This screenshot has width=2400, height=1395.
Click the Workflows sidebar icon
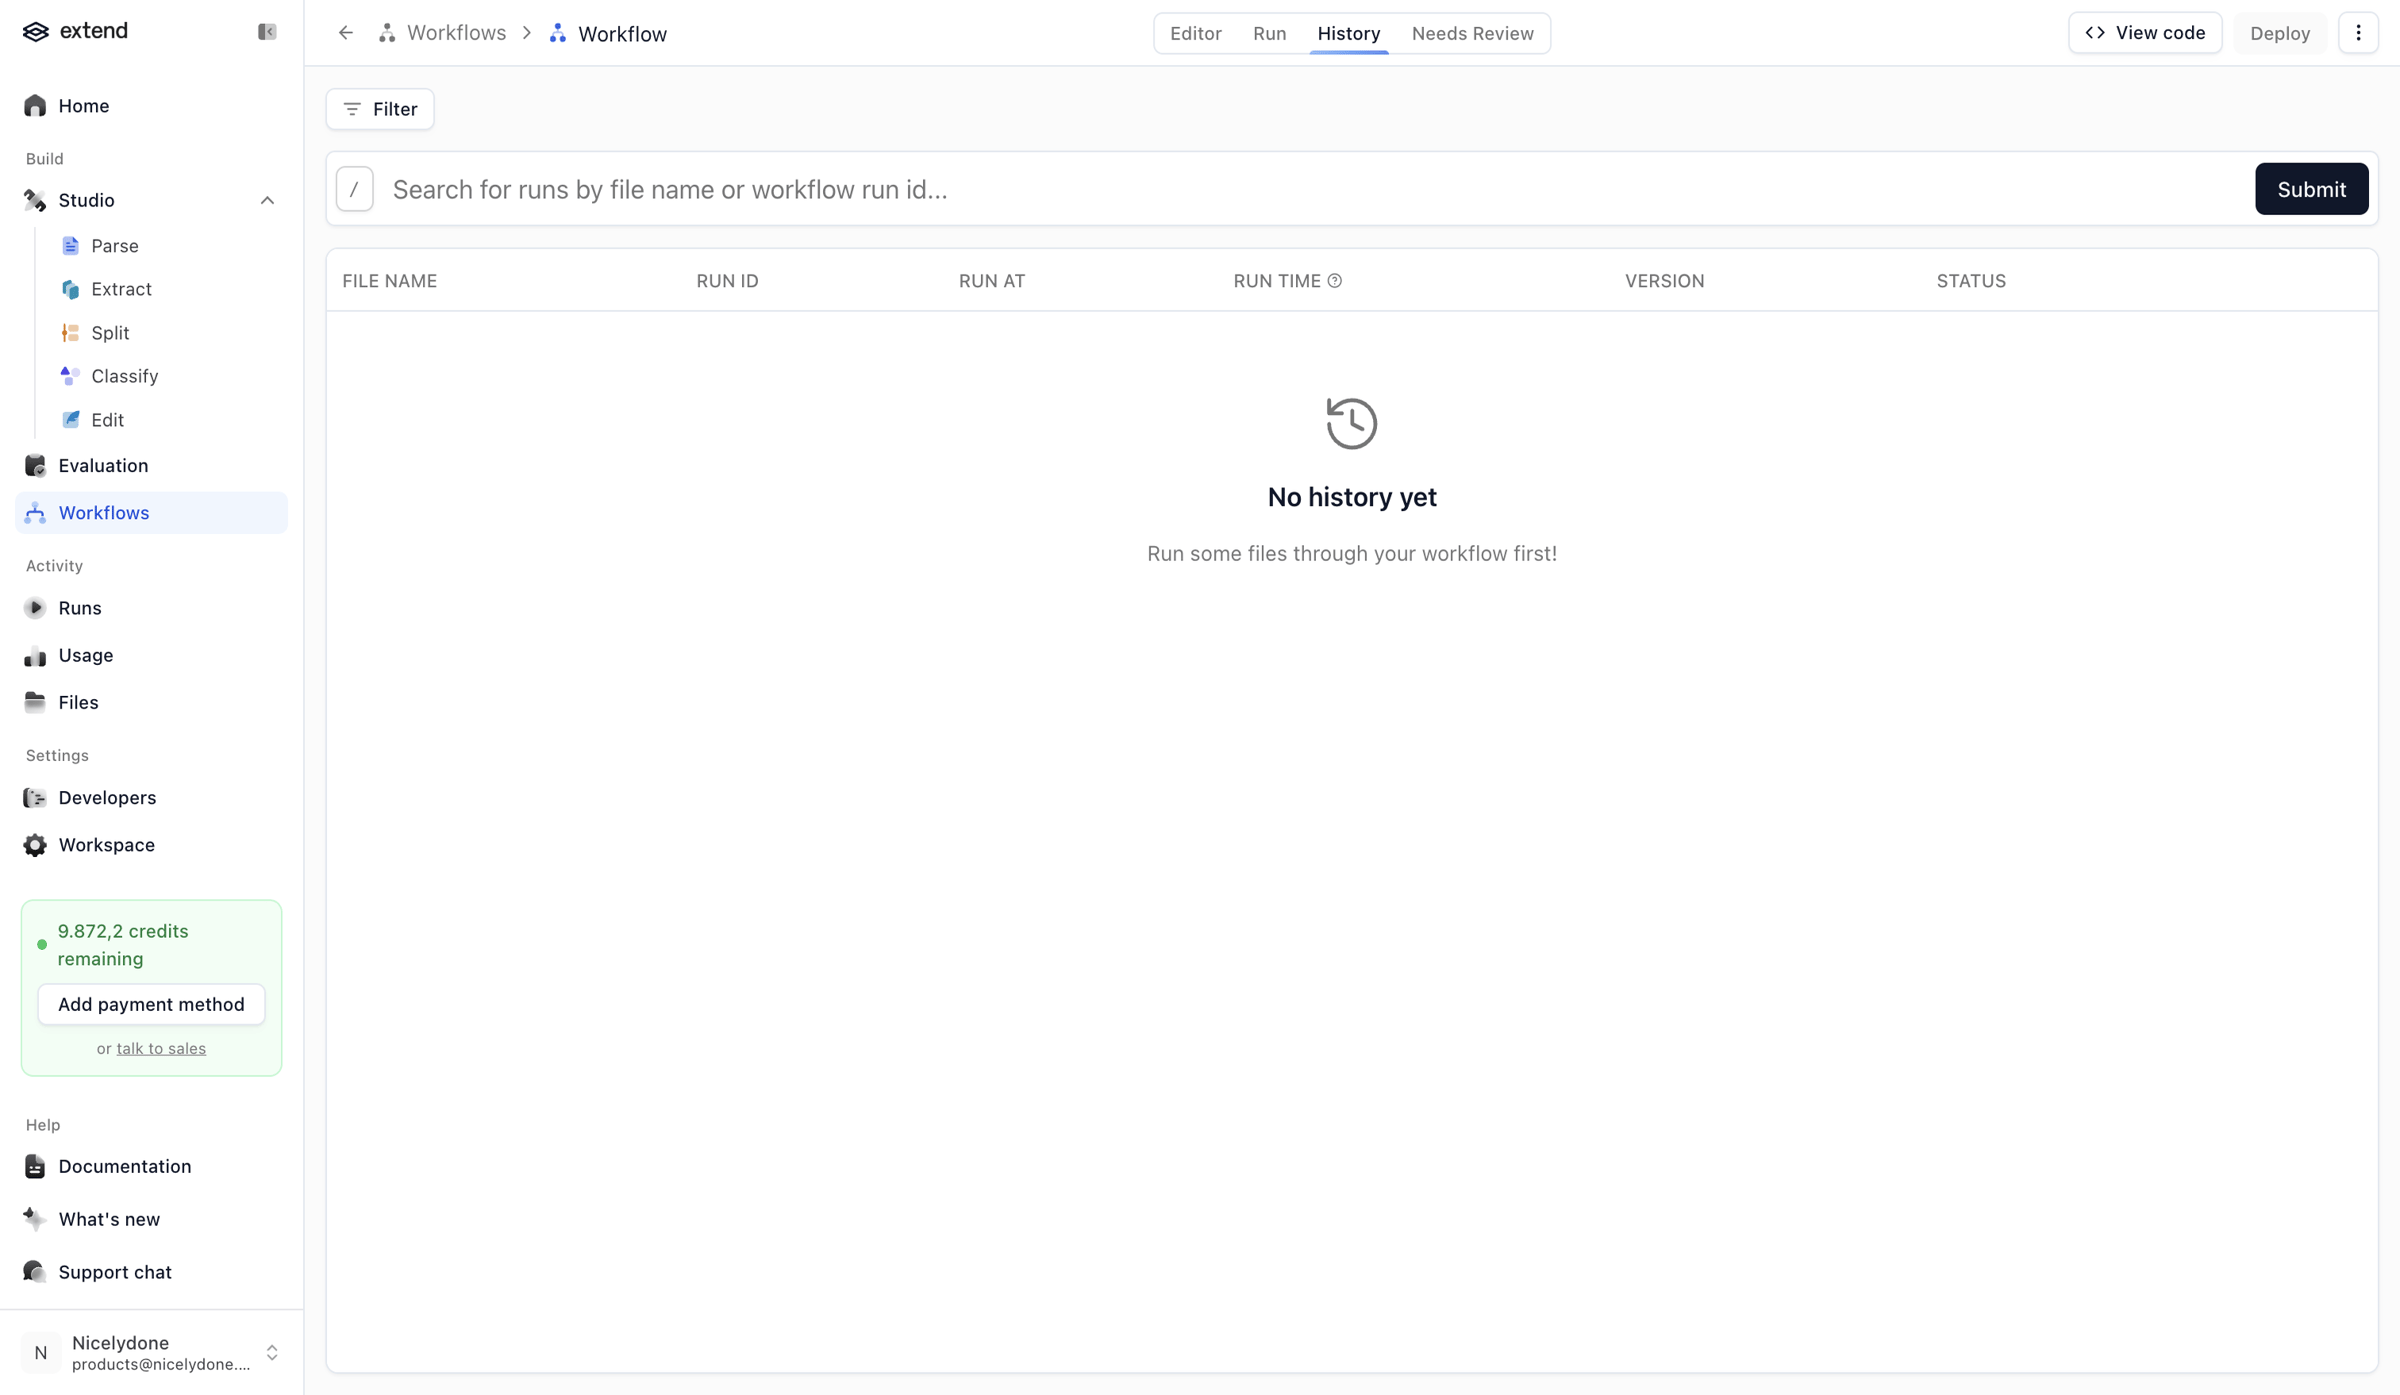click(36, 513)
